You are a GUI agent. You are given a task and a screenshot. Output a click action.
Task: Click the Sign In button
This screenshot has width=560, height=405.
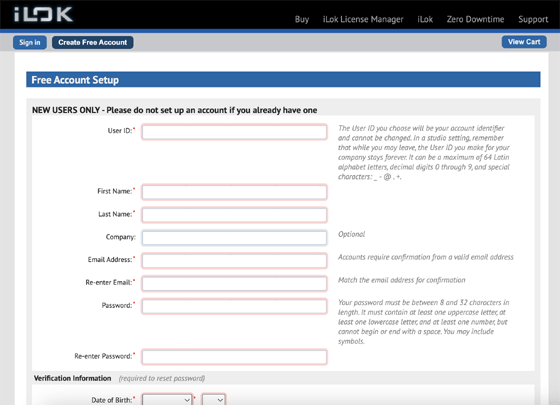point(30,42)
